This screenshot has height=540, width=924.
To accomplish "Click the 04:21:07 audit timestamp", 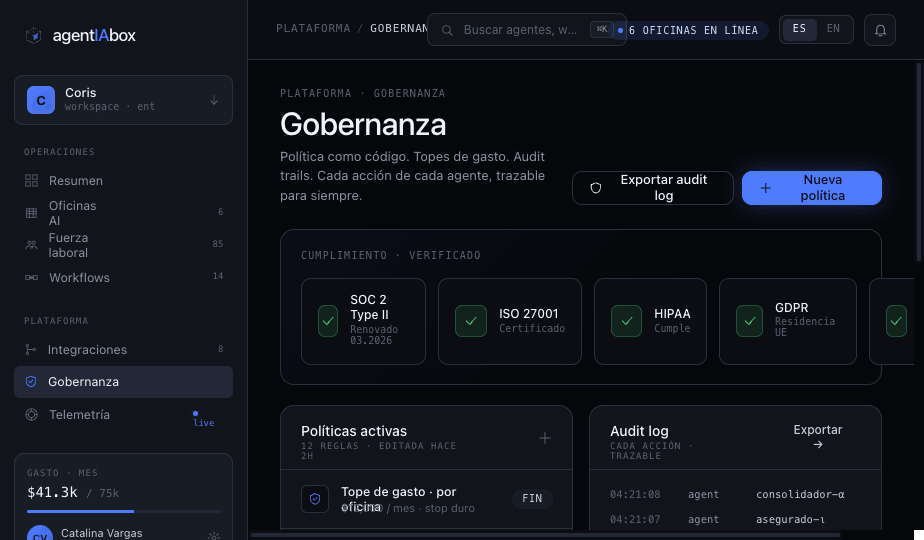I will tap(635, 519).
